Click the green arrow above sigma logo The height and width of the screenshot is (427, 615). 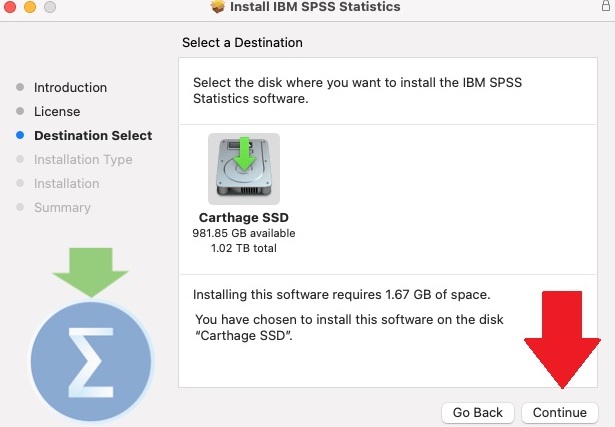[90, 269]
